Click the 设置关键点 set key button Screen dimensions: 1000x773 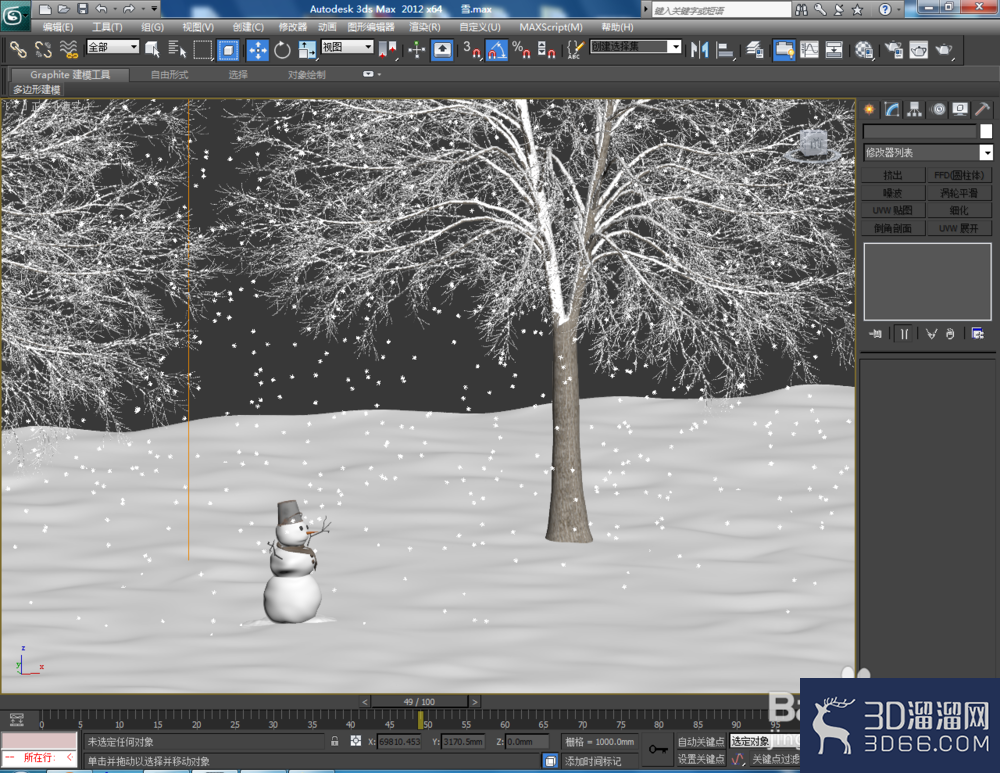[701, 759]
